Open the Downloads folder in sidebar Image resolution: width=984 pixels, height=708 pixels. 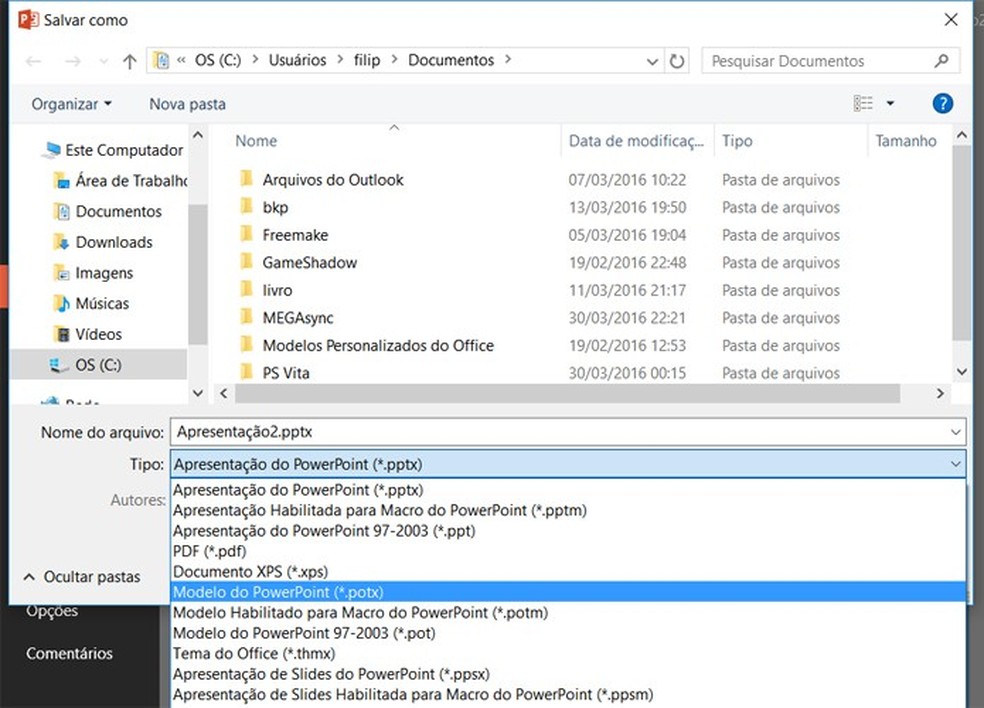click(x=114, y=242)
